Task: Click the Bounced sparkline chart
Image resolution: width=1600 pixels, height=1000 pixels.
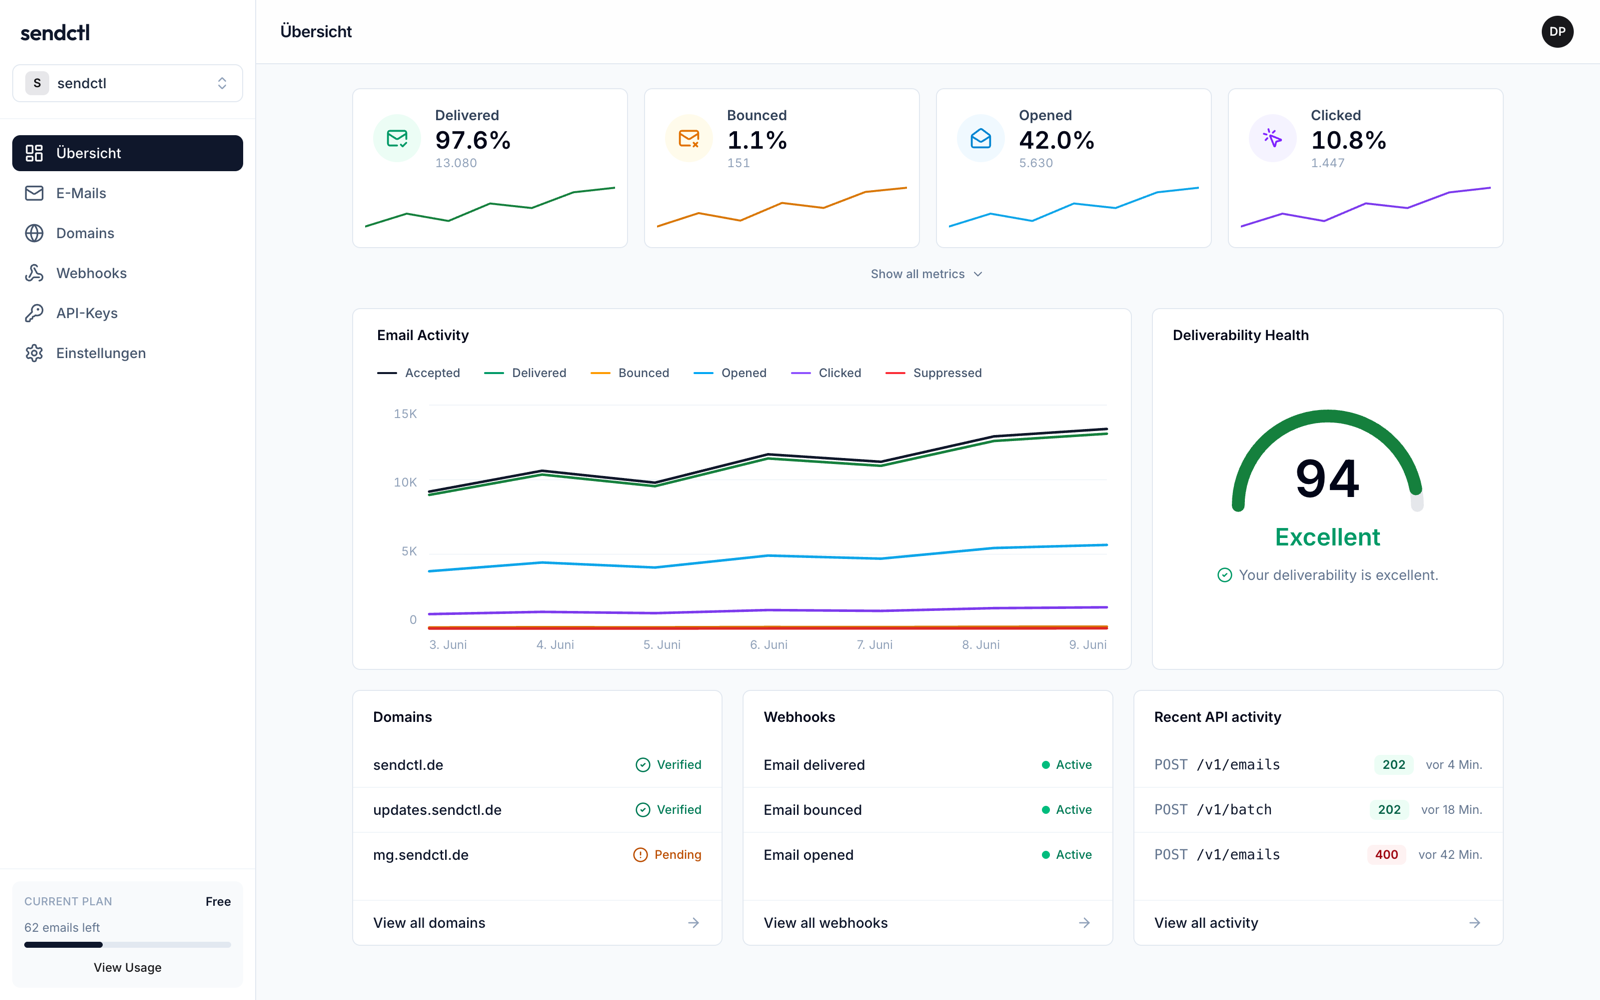Action: pyautogui.click(x=782, y=207)
